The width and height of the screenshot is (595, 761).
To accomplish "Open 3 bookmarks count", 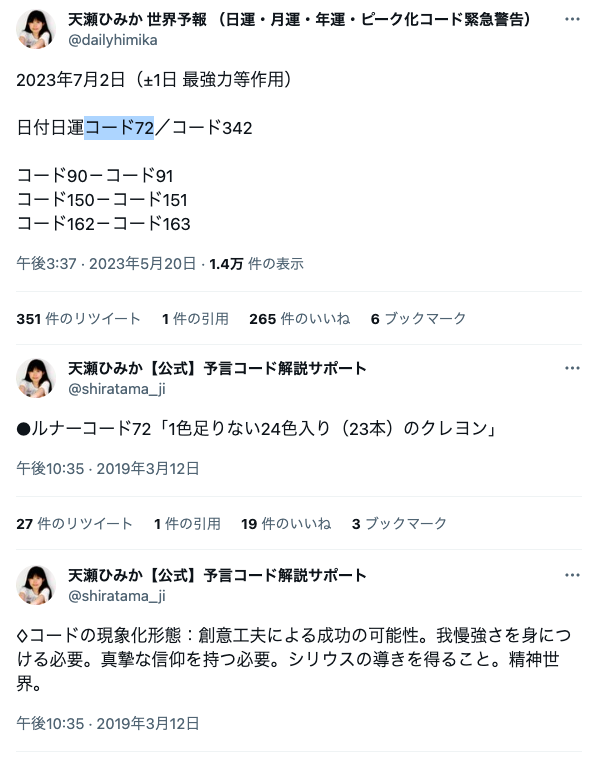I will click(x=399, y=524).
